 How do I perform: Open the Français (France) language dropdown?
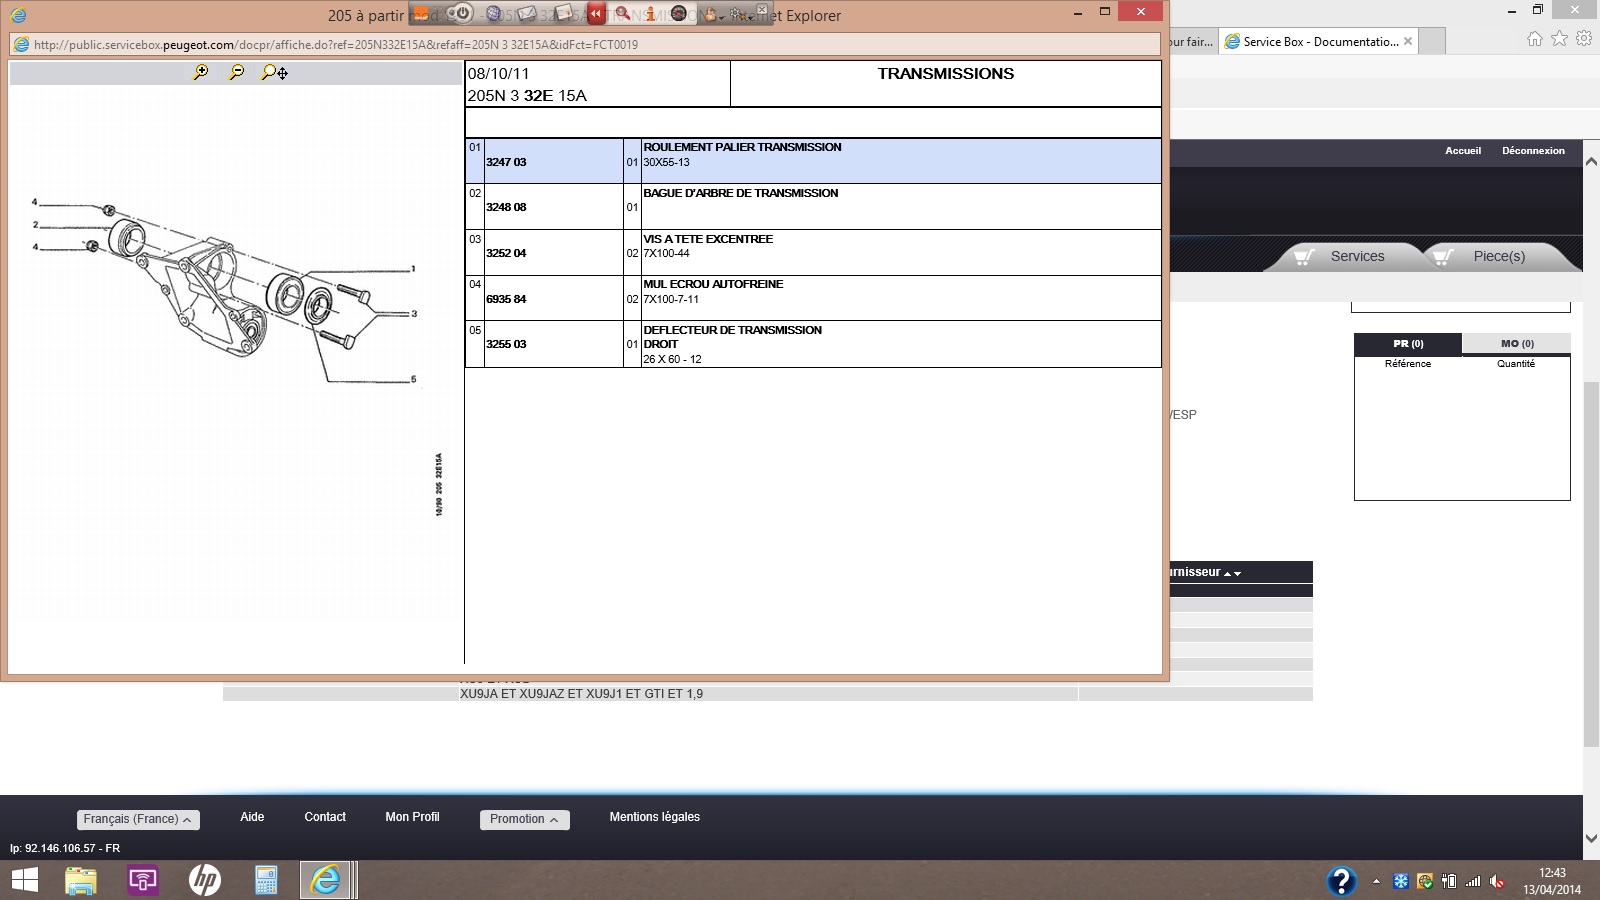(138, 819)
